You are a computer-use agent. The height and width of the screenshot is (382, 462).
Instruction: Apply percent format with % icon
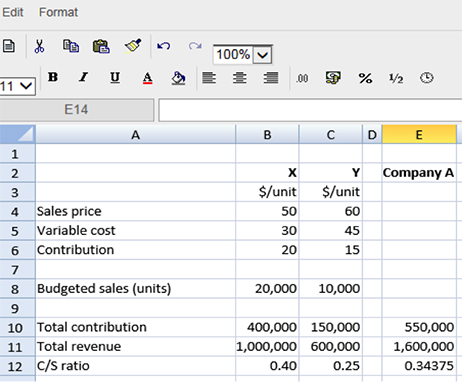pyautogui.click(x=365, y=79)
